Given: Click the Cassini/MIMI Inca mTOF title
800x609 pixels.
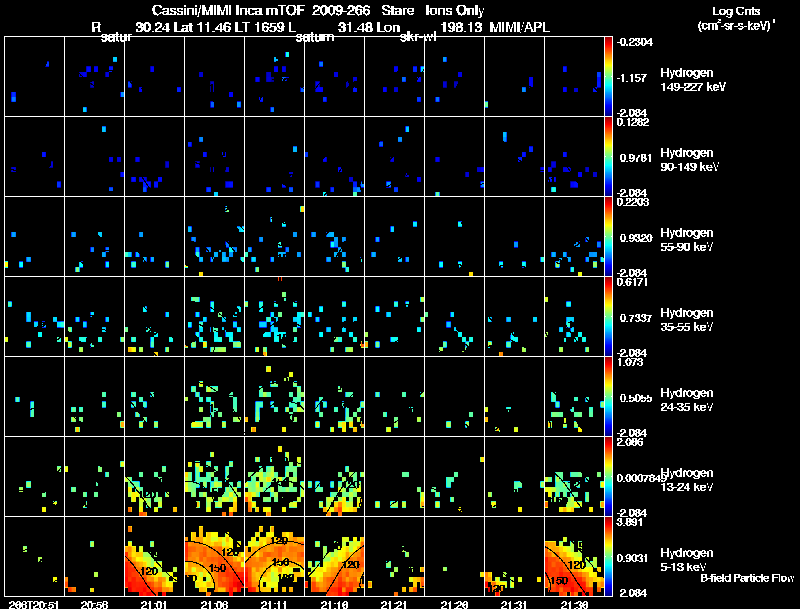Looking at the screenshot, I should point(228,10).
